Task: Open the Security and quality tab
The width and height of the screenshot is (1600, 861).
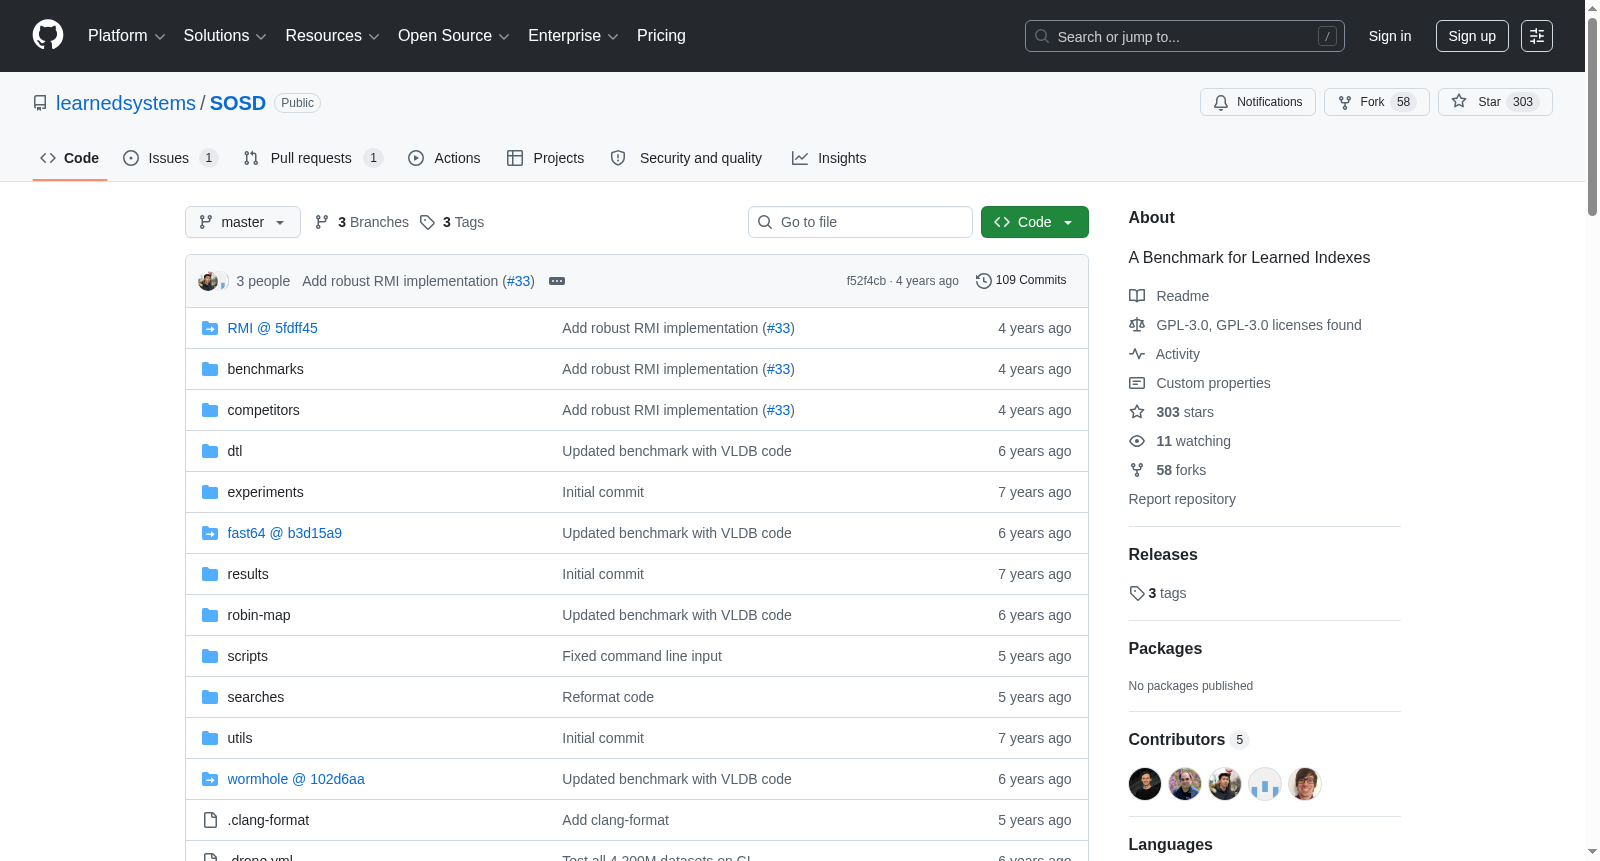Action: click(x=687, y=158)
